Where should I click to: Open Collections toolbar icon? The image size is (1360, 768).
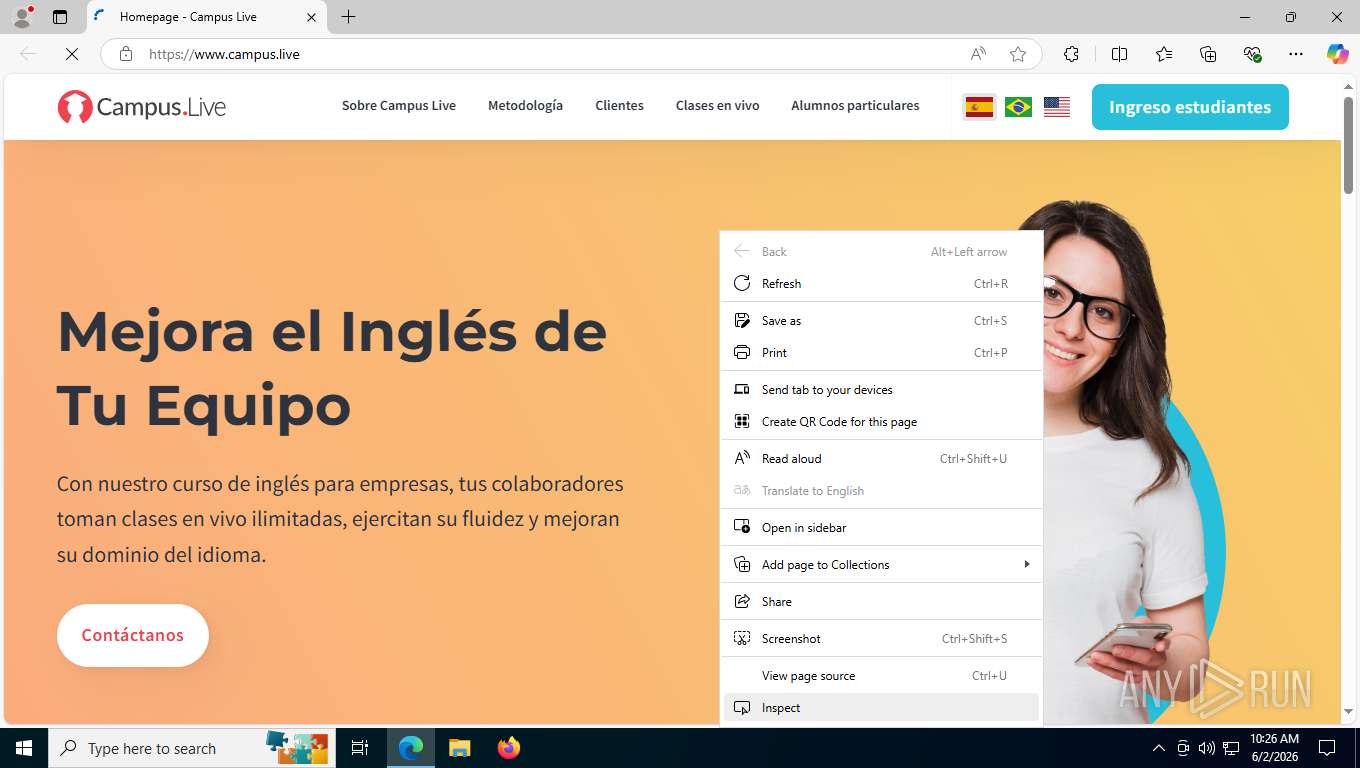coord(1208,54)
